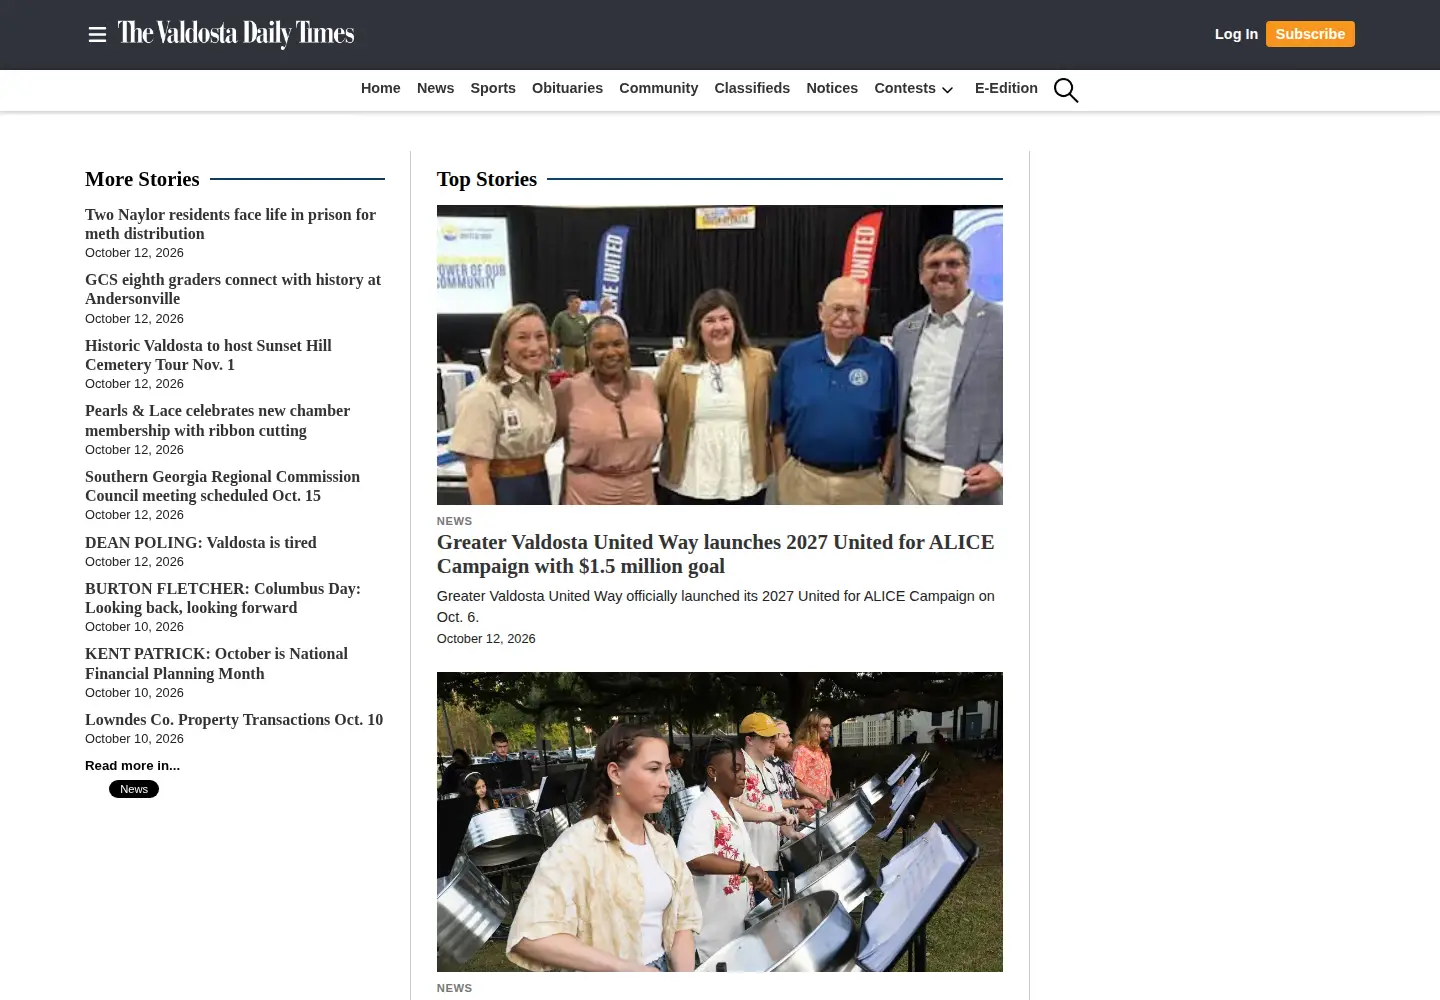Open the News category tag pill

134,789
